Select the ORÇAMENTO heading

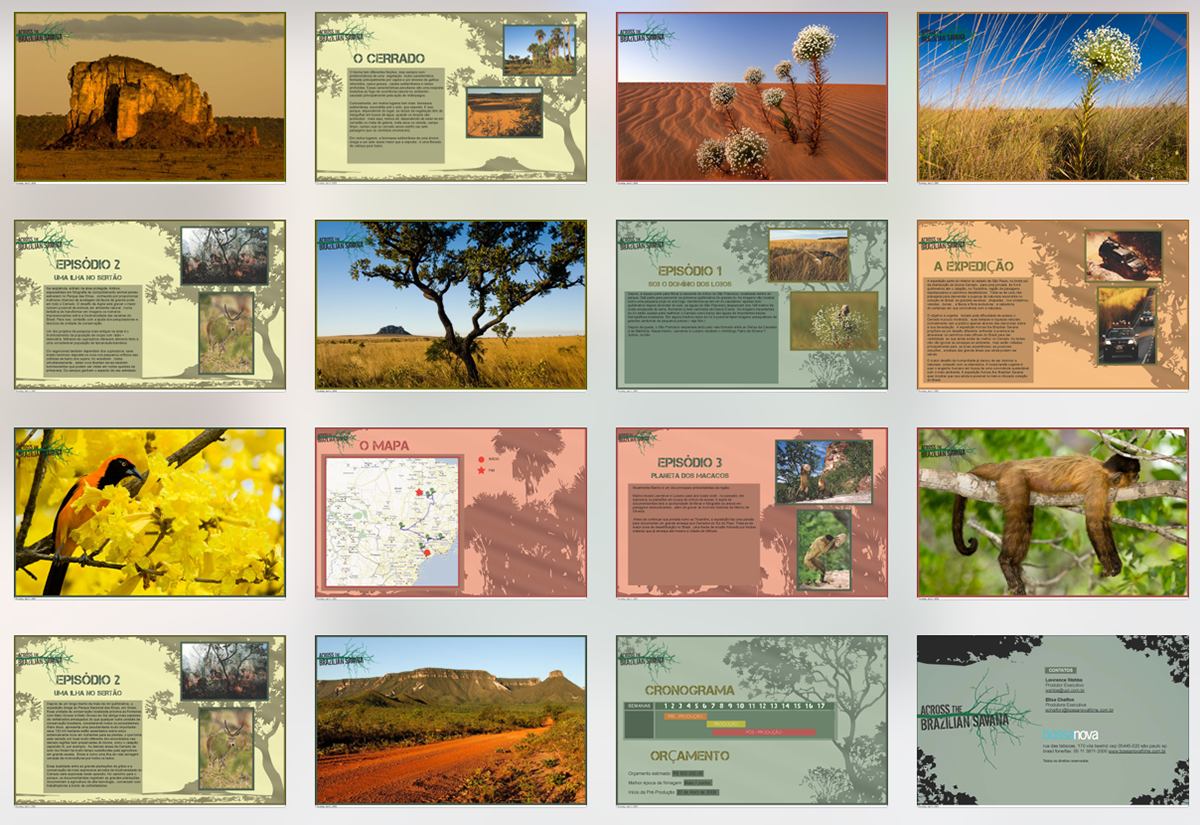click(690, 756)
